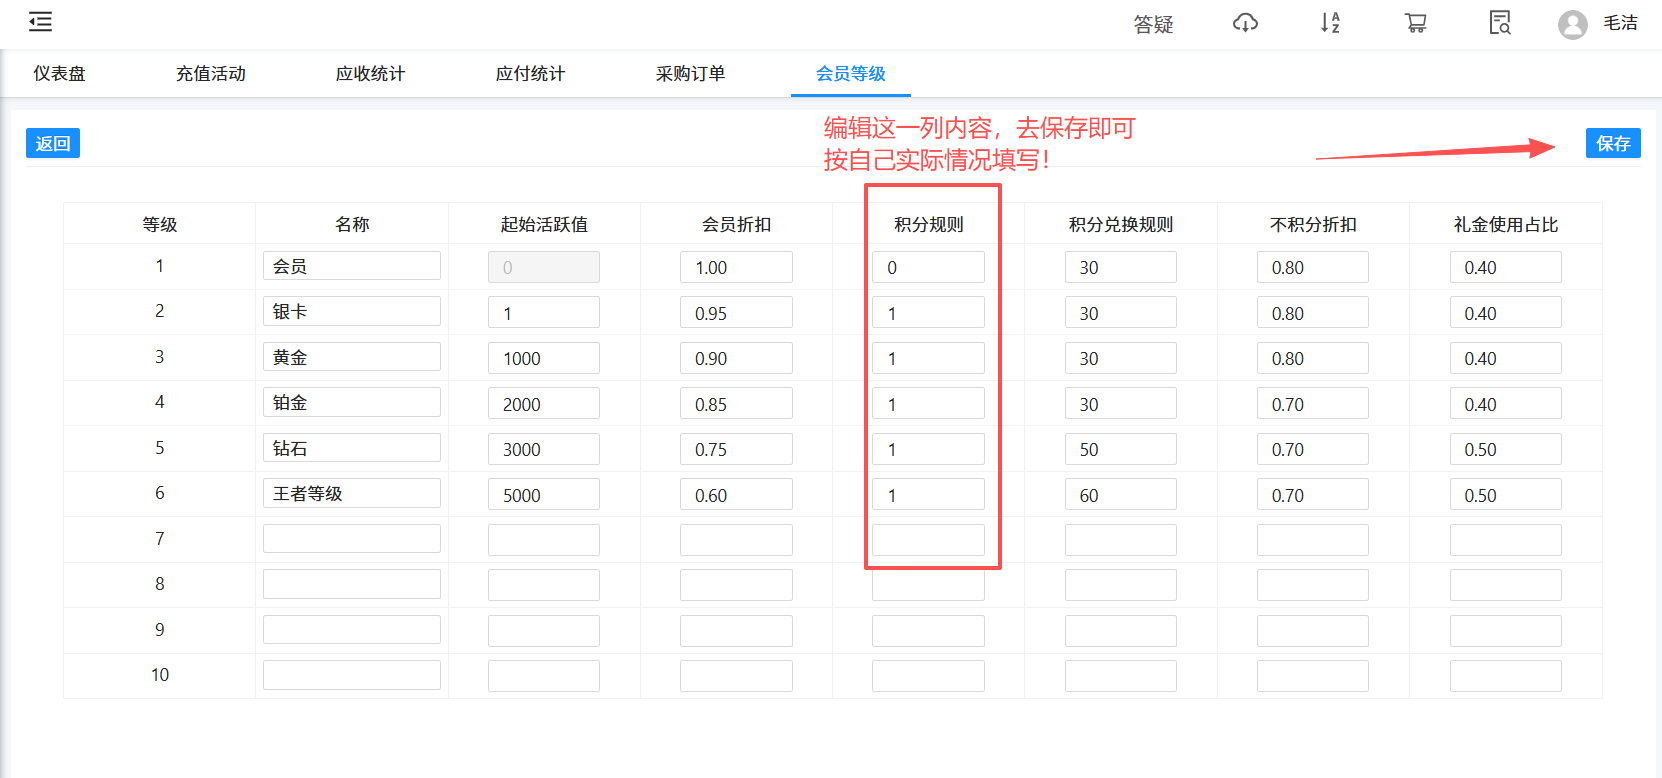Click the user avatar icon

pyautogui.click(x=1573, y=24)
